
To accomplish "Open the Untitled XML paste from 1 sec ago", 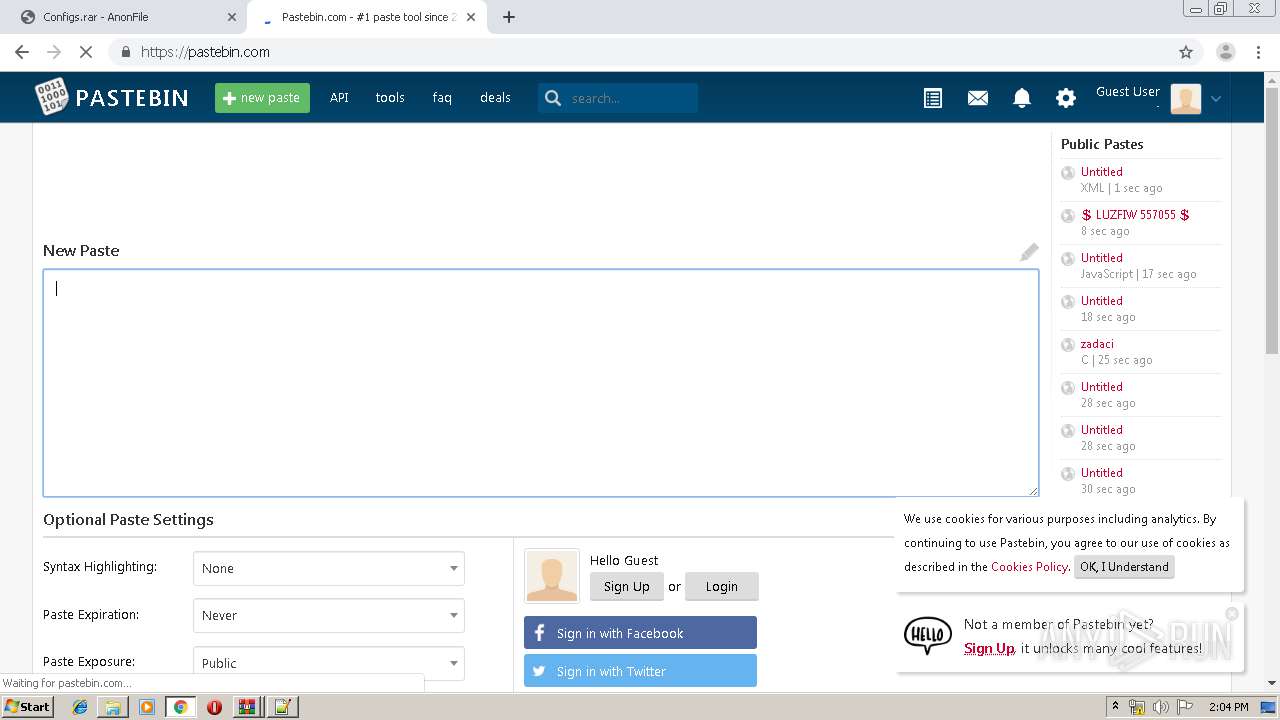I will pos(1101,171).
